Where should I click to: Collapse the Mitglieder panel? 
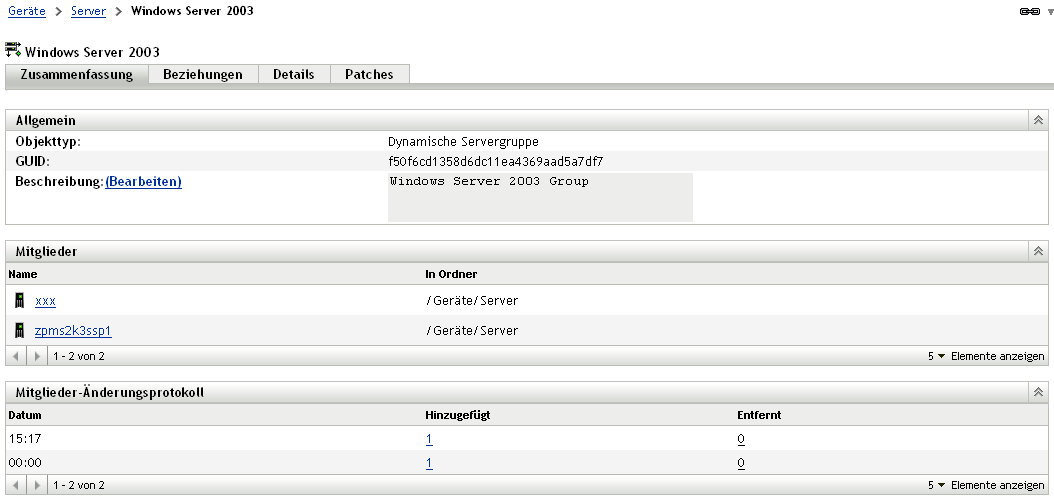[1038, 251]
